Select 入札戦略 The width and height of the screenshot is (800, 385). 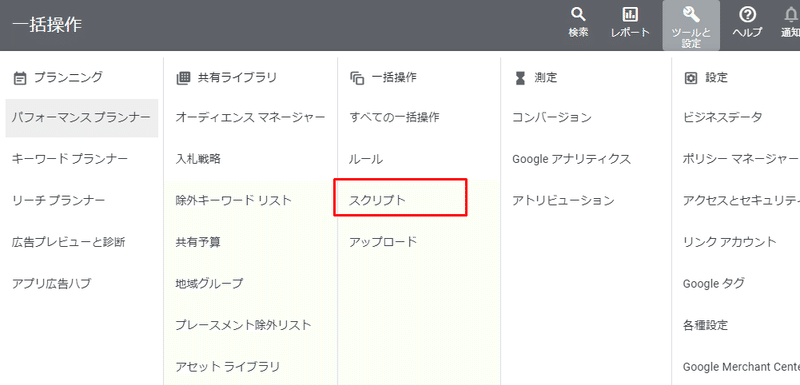[198, 159]
